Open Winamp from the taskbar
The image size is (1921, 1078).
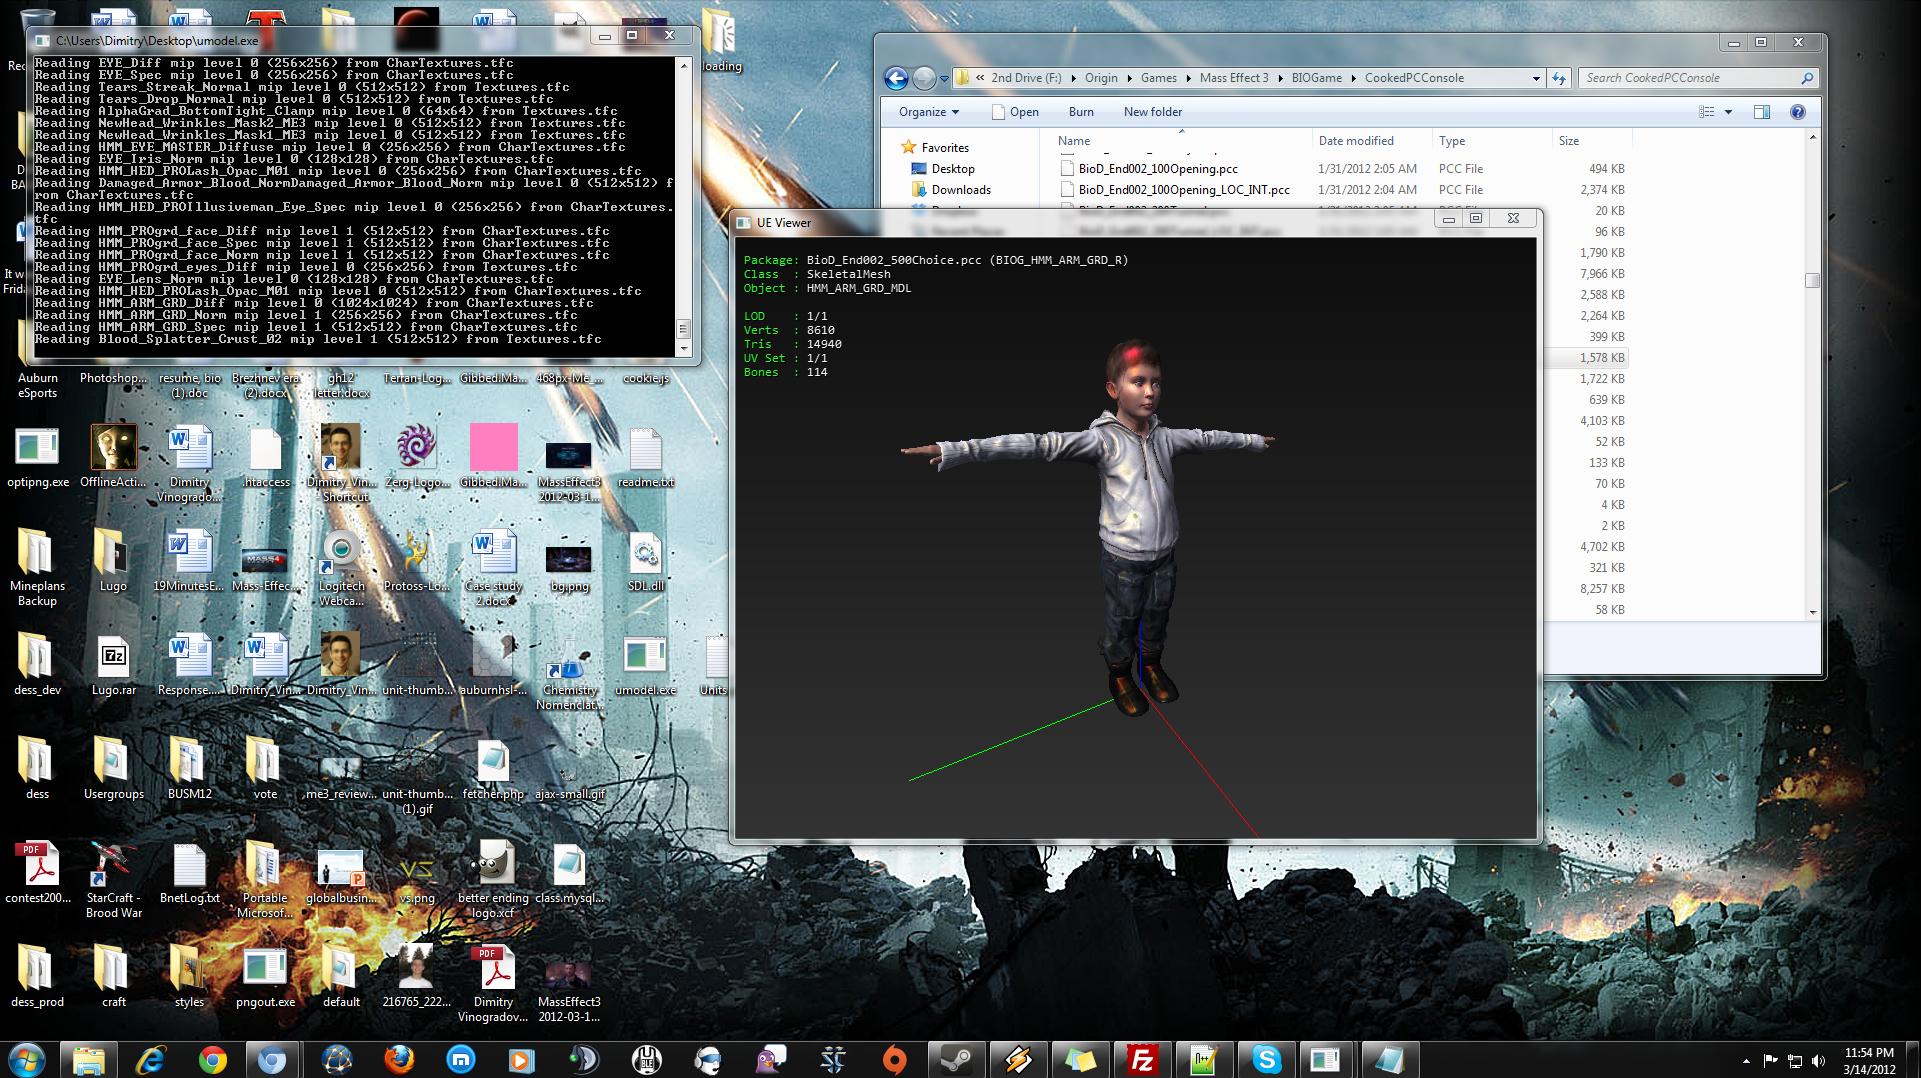click(x=1018, y=1060)
